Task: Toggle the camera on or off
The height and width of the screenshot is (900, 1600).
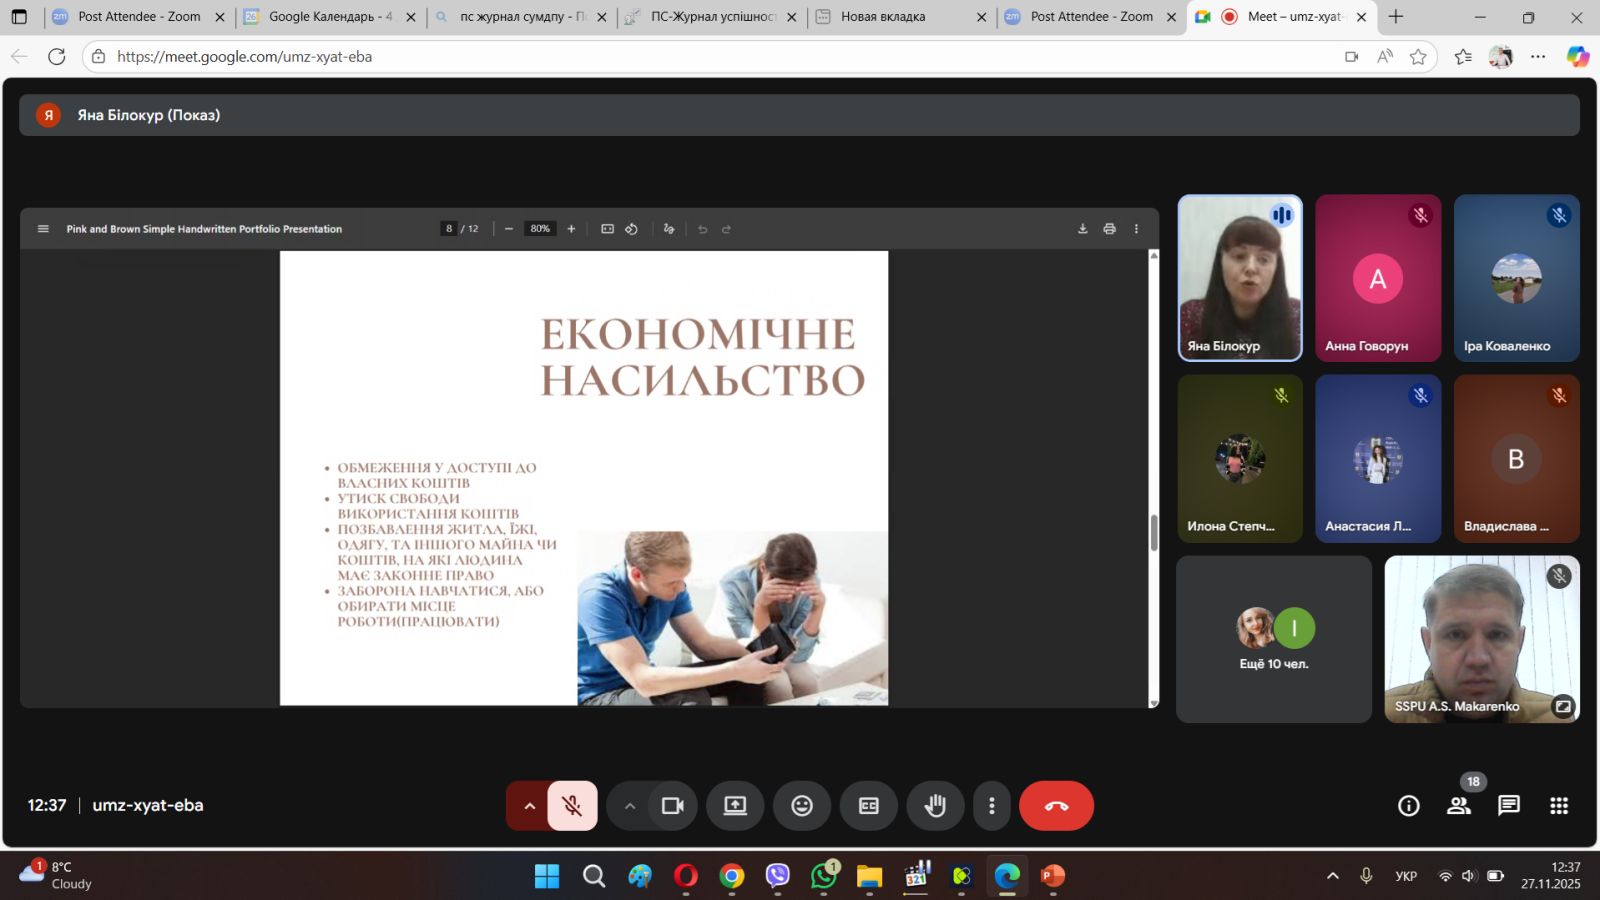Action: coord(673,806)
